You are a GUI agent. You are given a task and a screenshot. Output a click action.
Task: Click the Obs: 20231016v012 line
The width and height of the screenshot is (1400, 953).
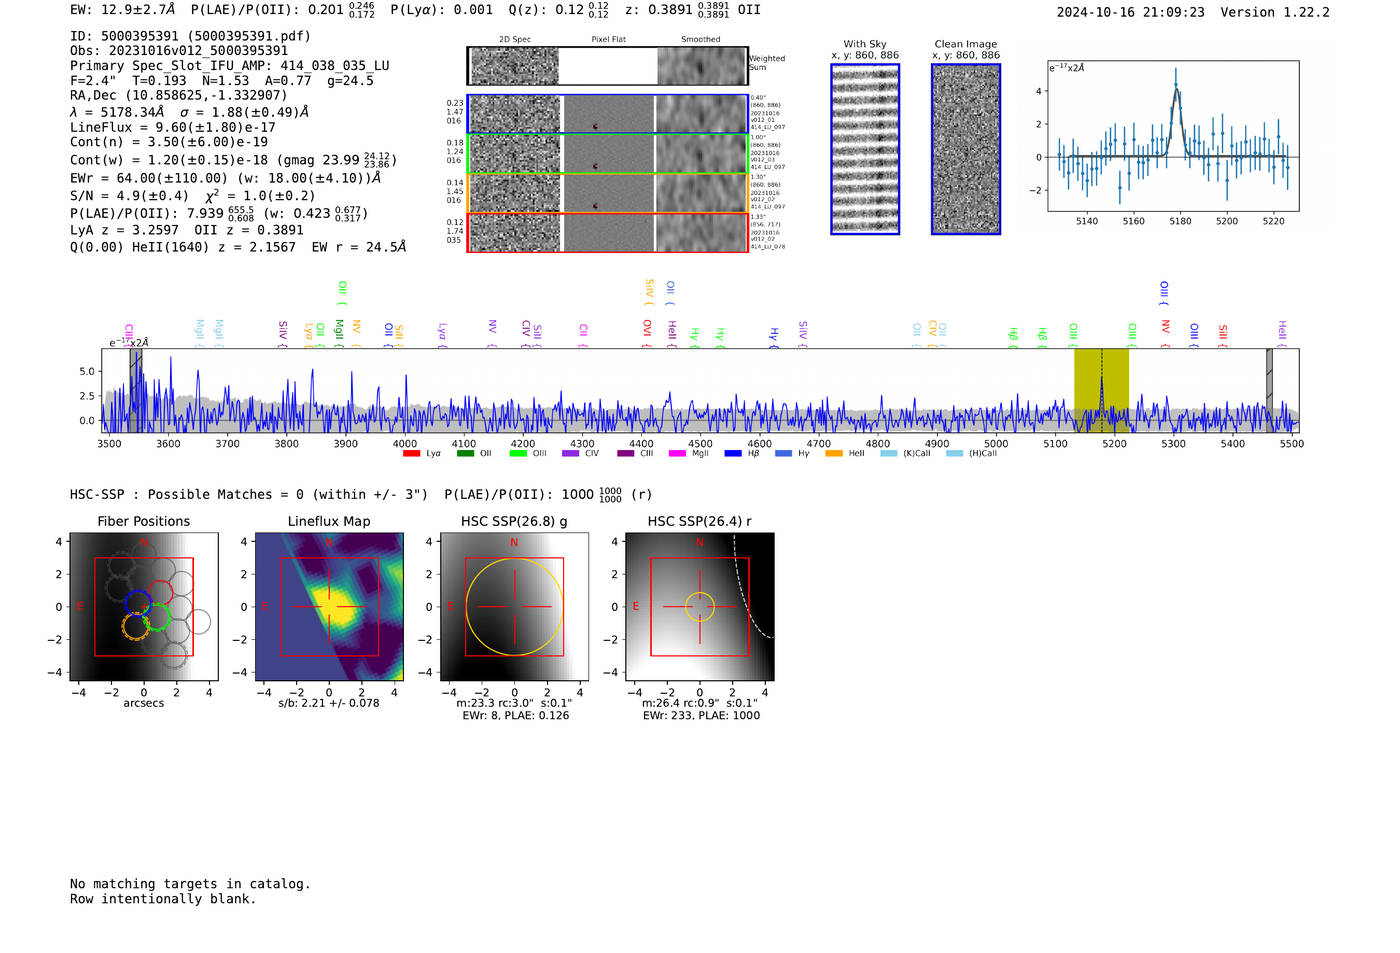pos(179,51)
